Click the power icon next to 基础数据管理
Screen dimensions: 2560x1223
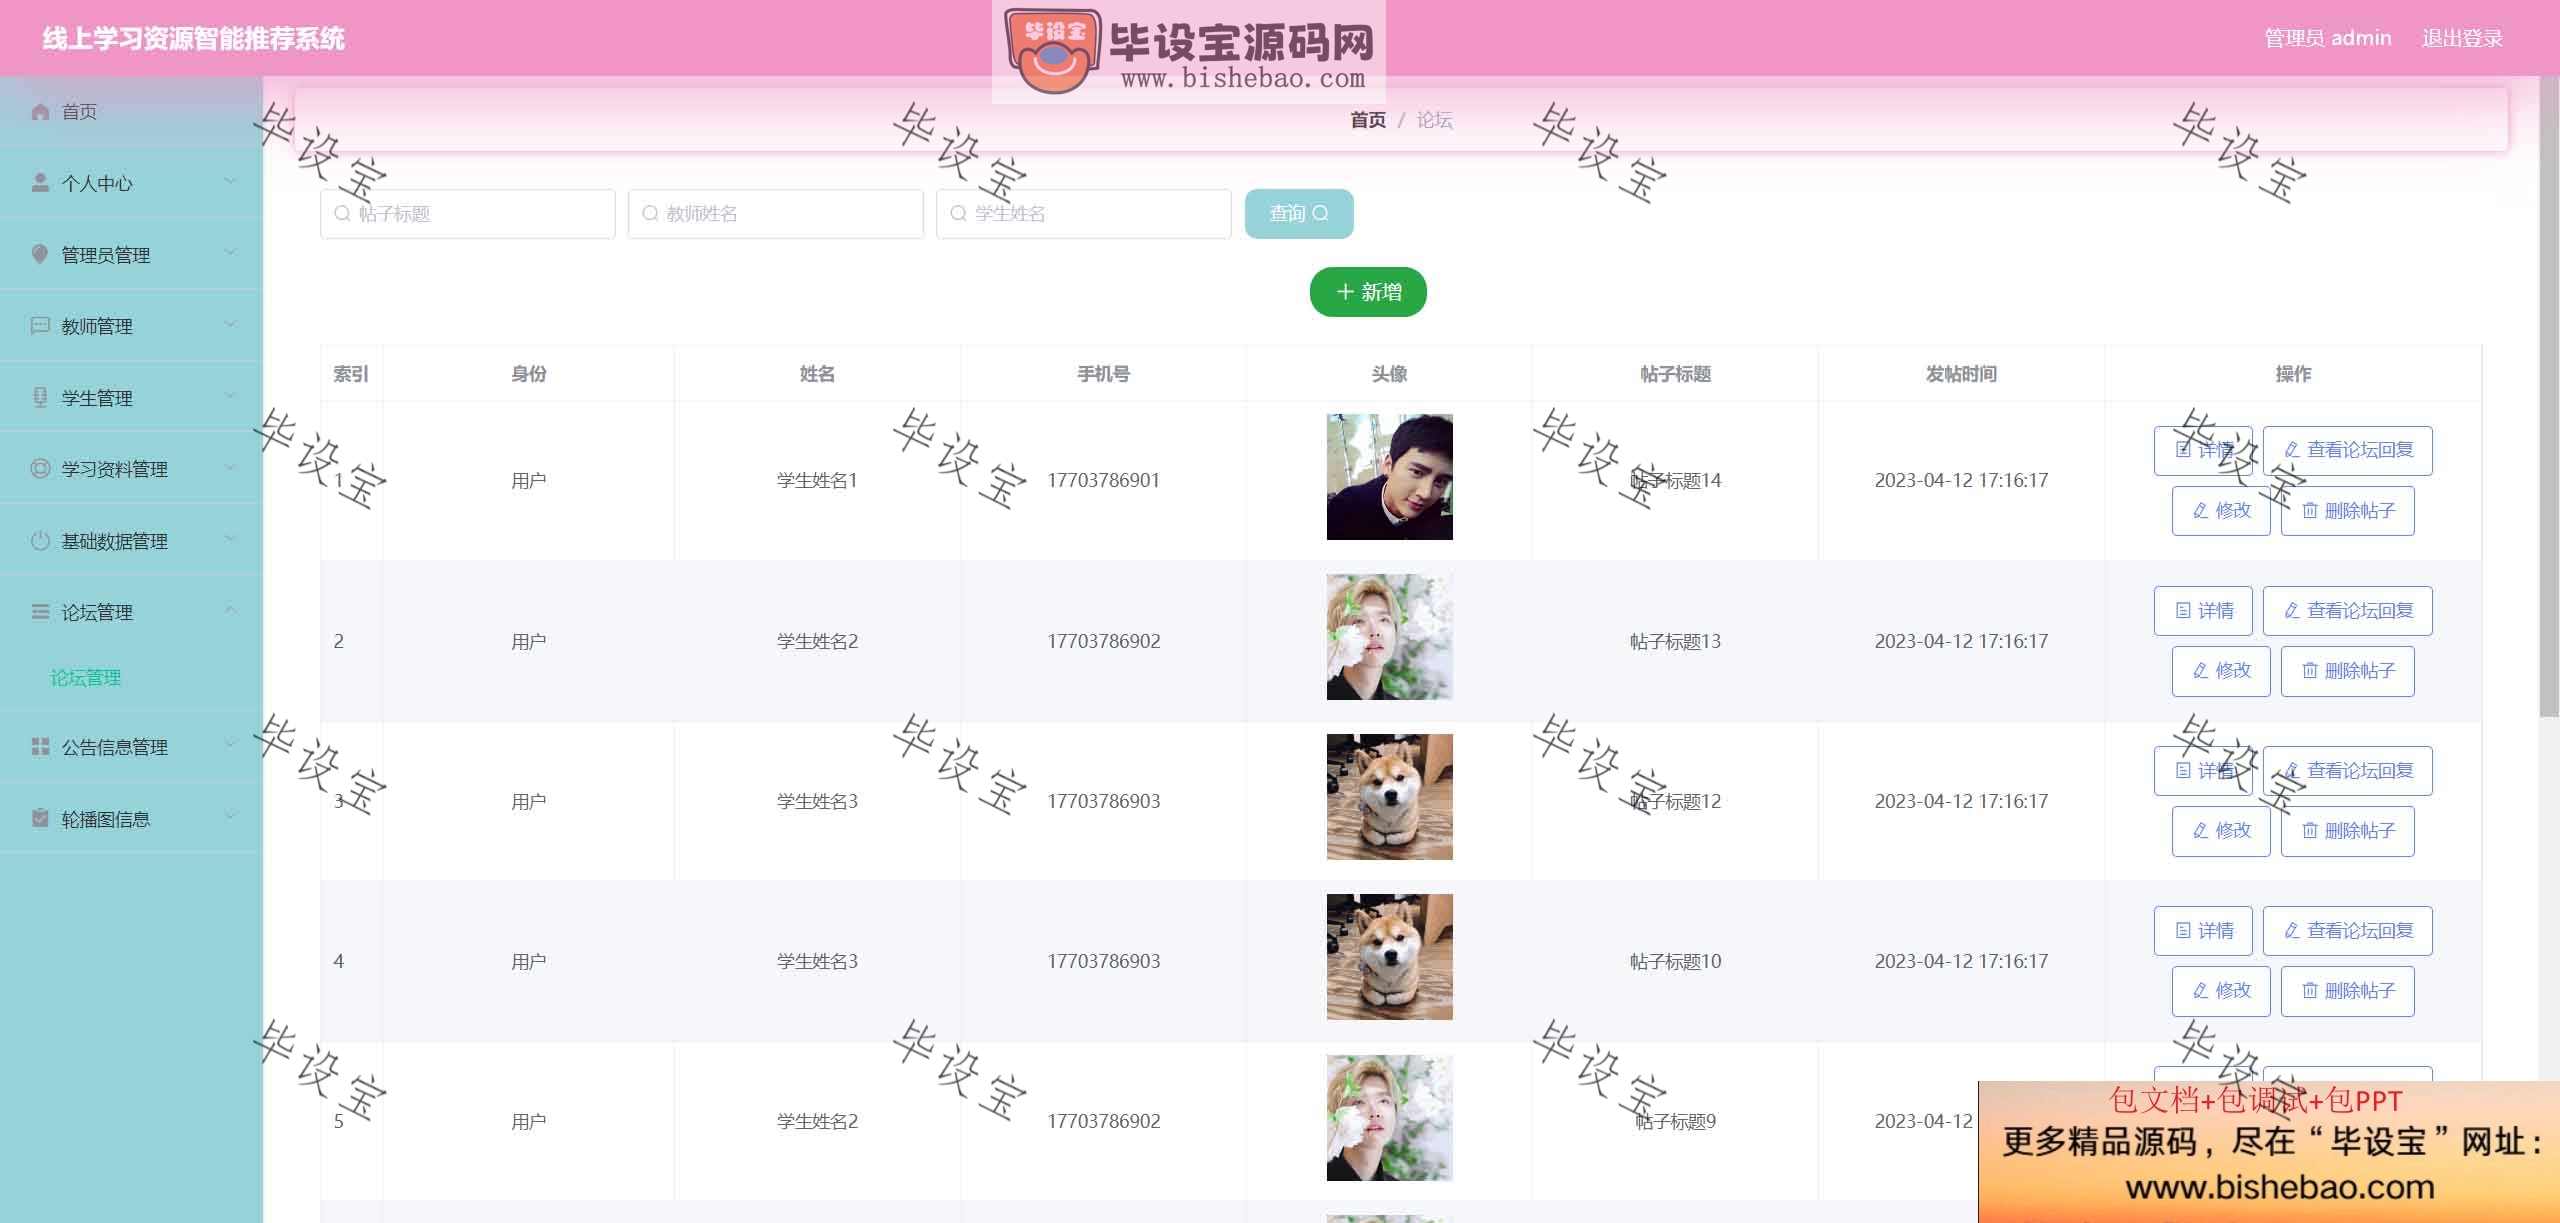tap(40, 541)
